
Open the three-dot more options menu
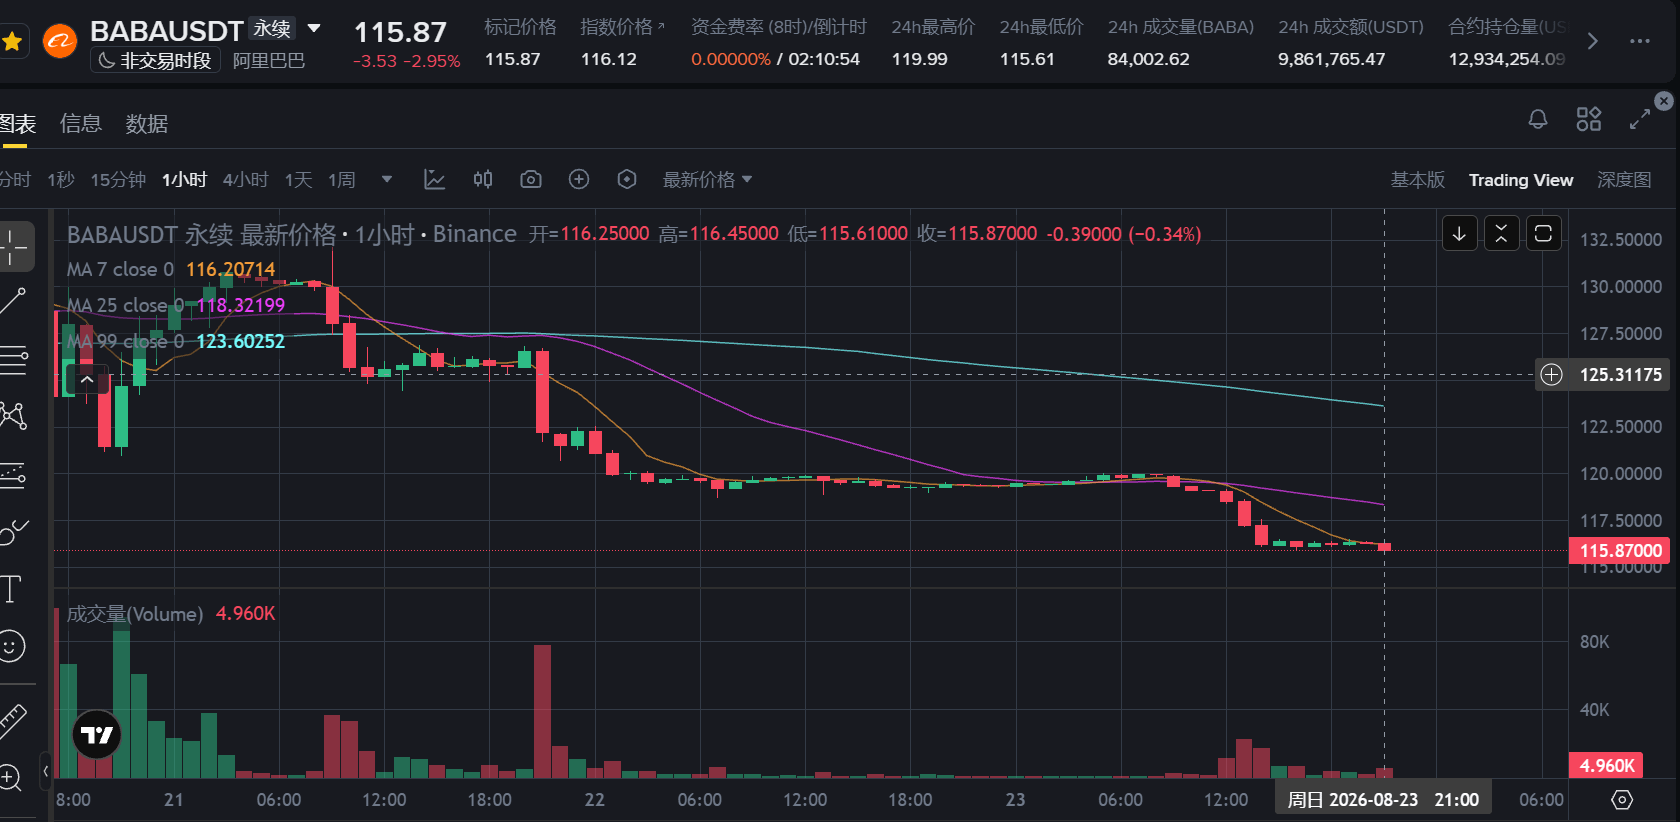pos(1640,42)
